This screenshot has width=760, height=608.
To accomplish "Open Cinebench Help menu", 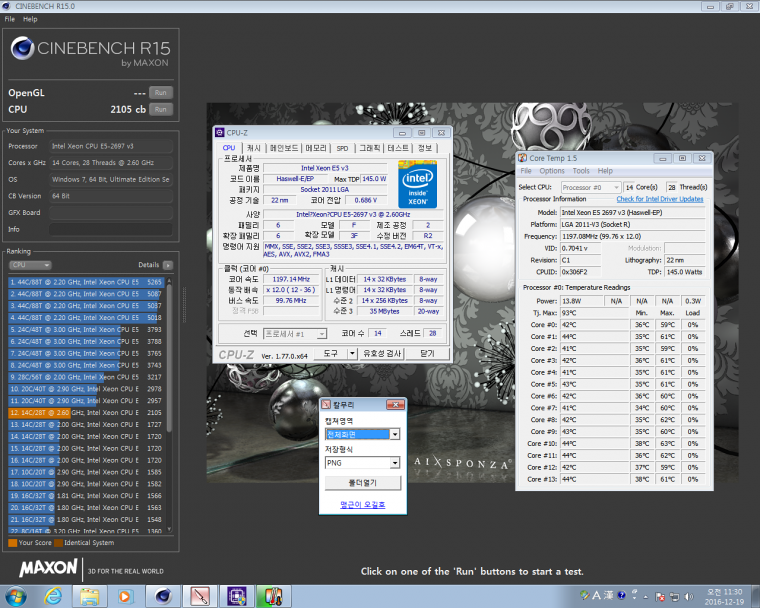I will (x=30, y=19).
